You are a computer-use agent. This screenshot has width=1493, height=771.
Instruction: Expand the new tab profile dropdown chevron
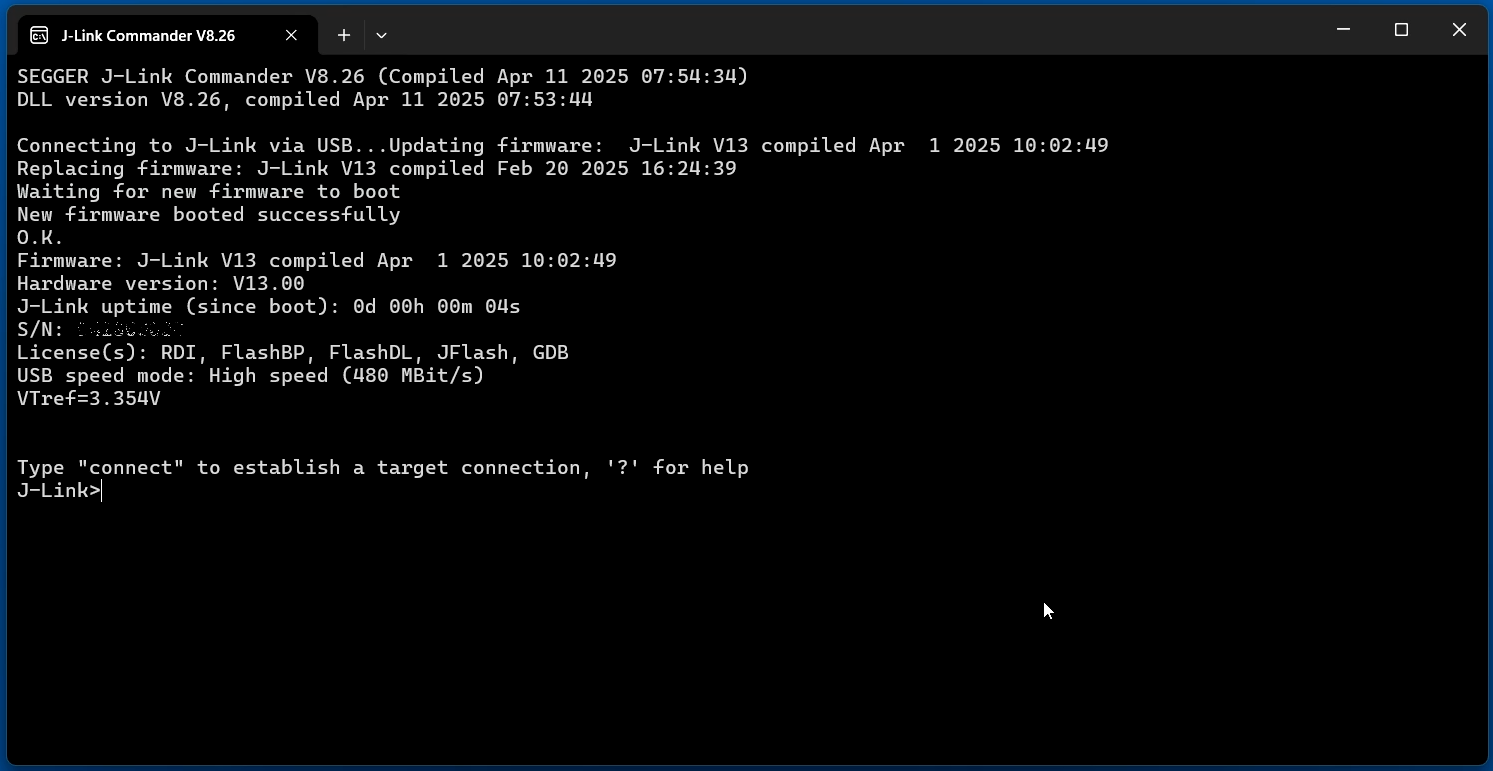pos(381,35)
